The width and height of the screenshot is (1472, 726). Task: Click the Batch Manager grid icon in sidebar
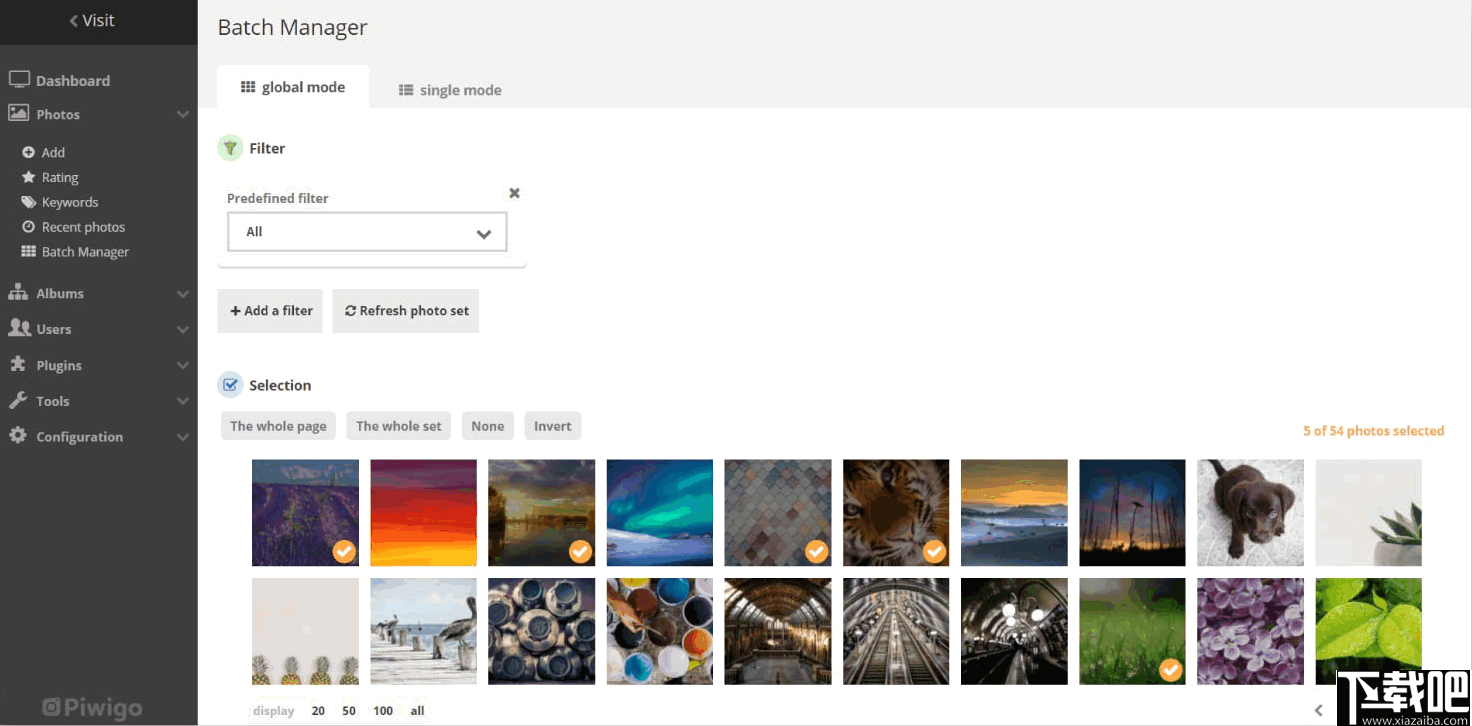tap(29, 252)
